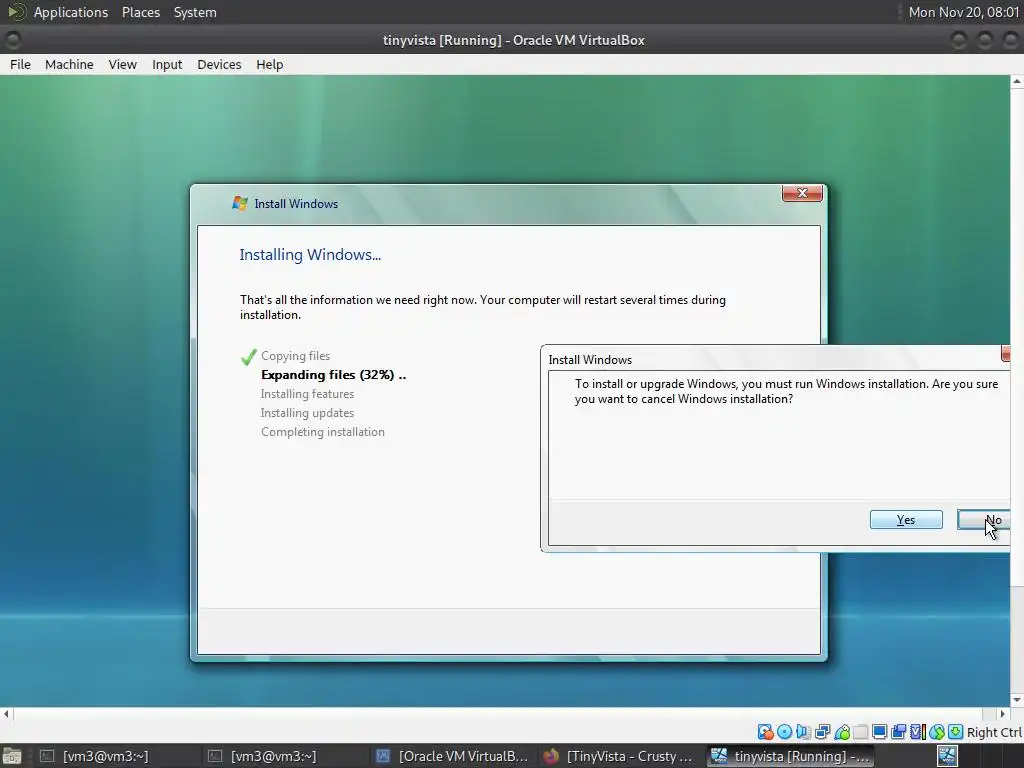
Task: Click the USB devices status icon
Action: [x=842, y=732]
